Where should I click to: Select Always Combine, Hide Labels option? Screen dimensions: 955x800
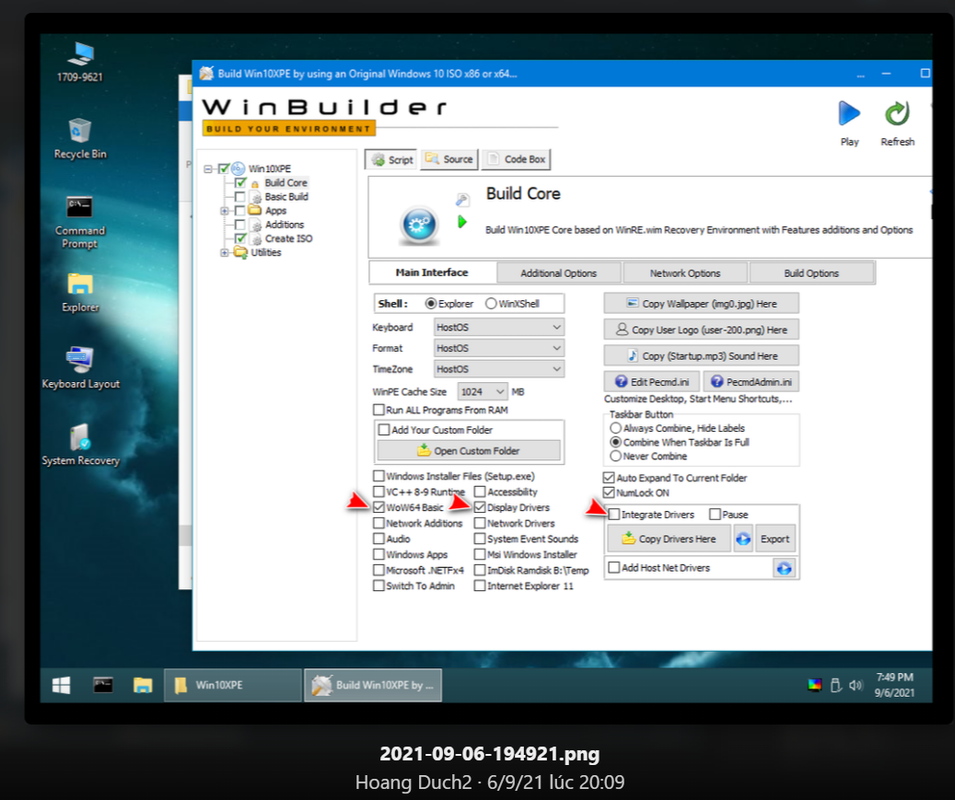[616, 428]
